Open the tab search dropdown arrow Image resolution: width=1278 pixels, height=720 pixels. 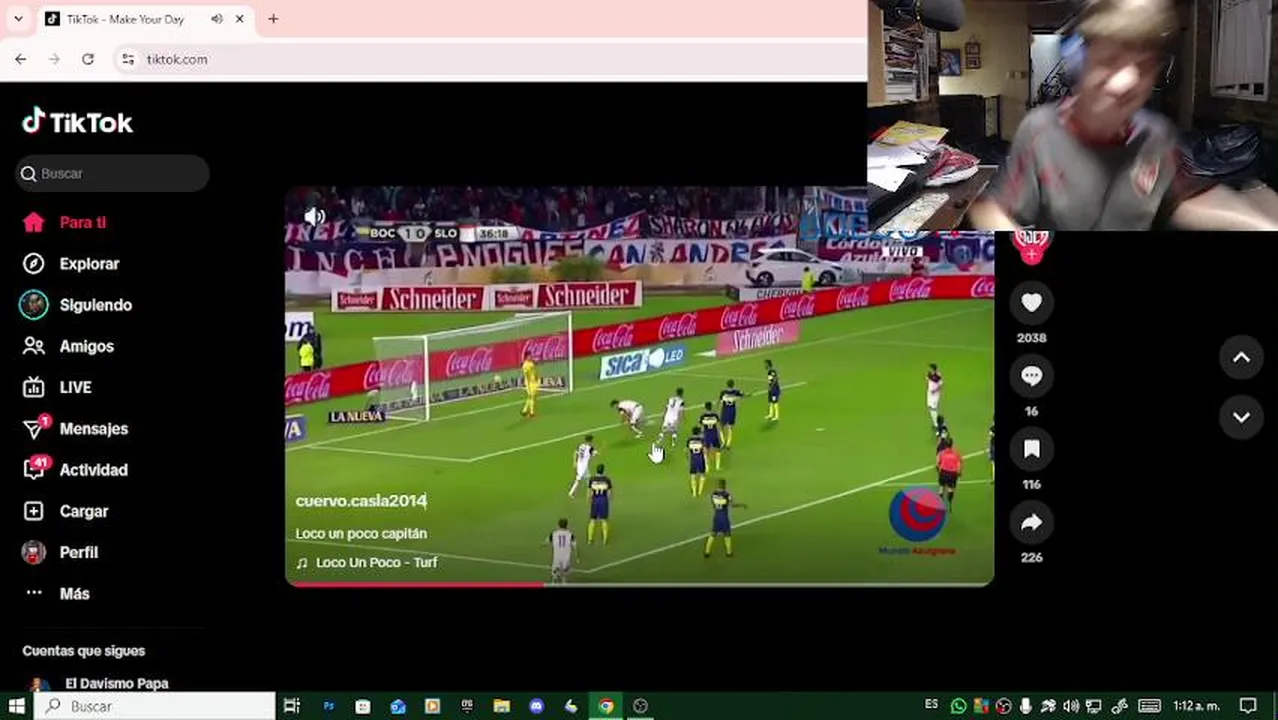(19, 18)
